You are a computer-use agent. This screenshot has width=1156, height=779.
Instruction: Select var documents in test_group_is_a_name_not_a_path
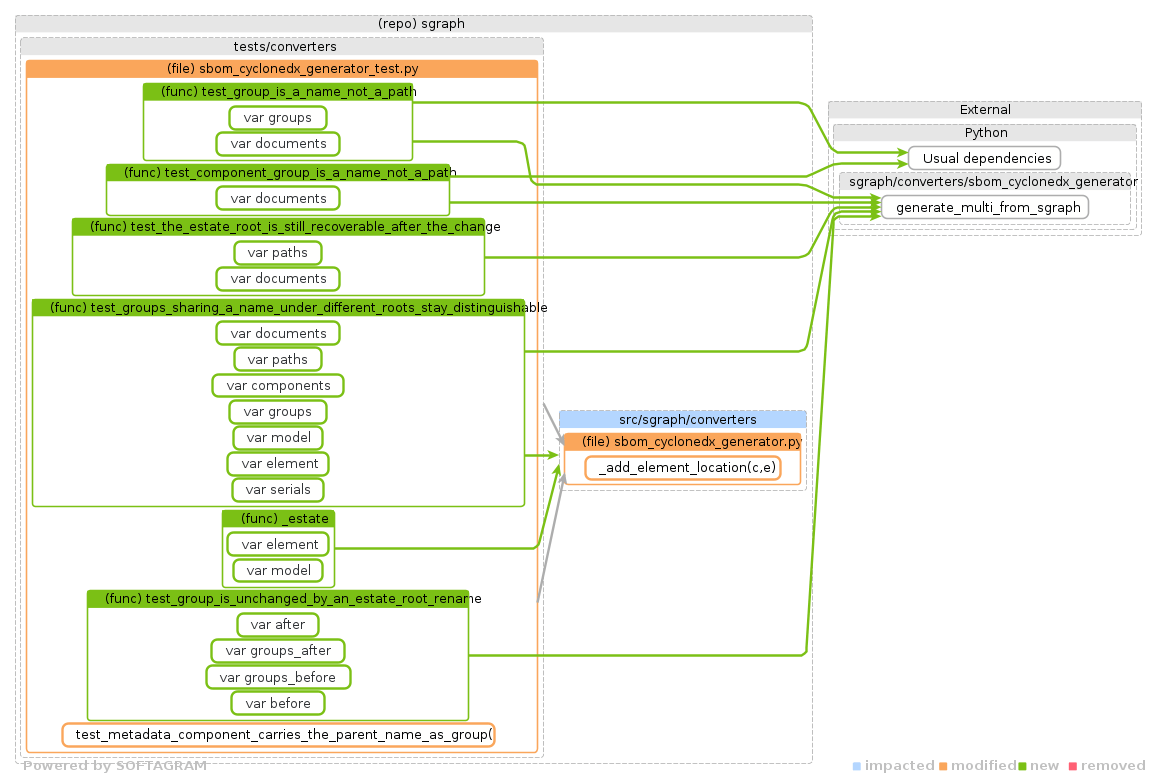coord(278,143)
